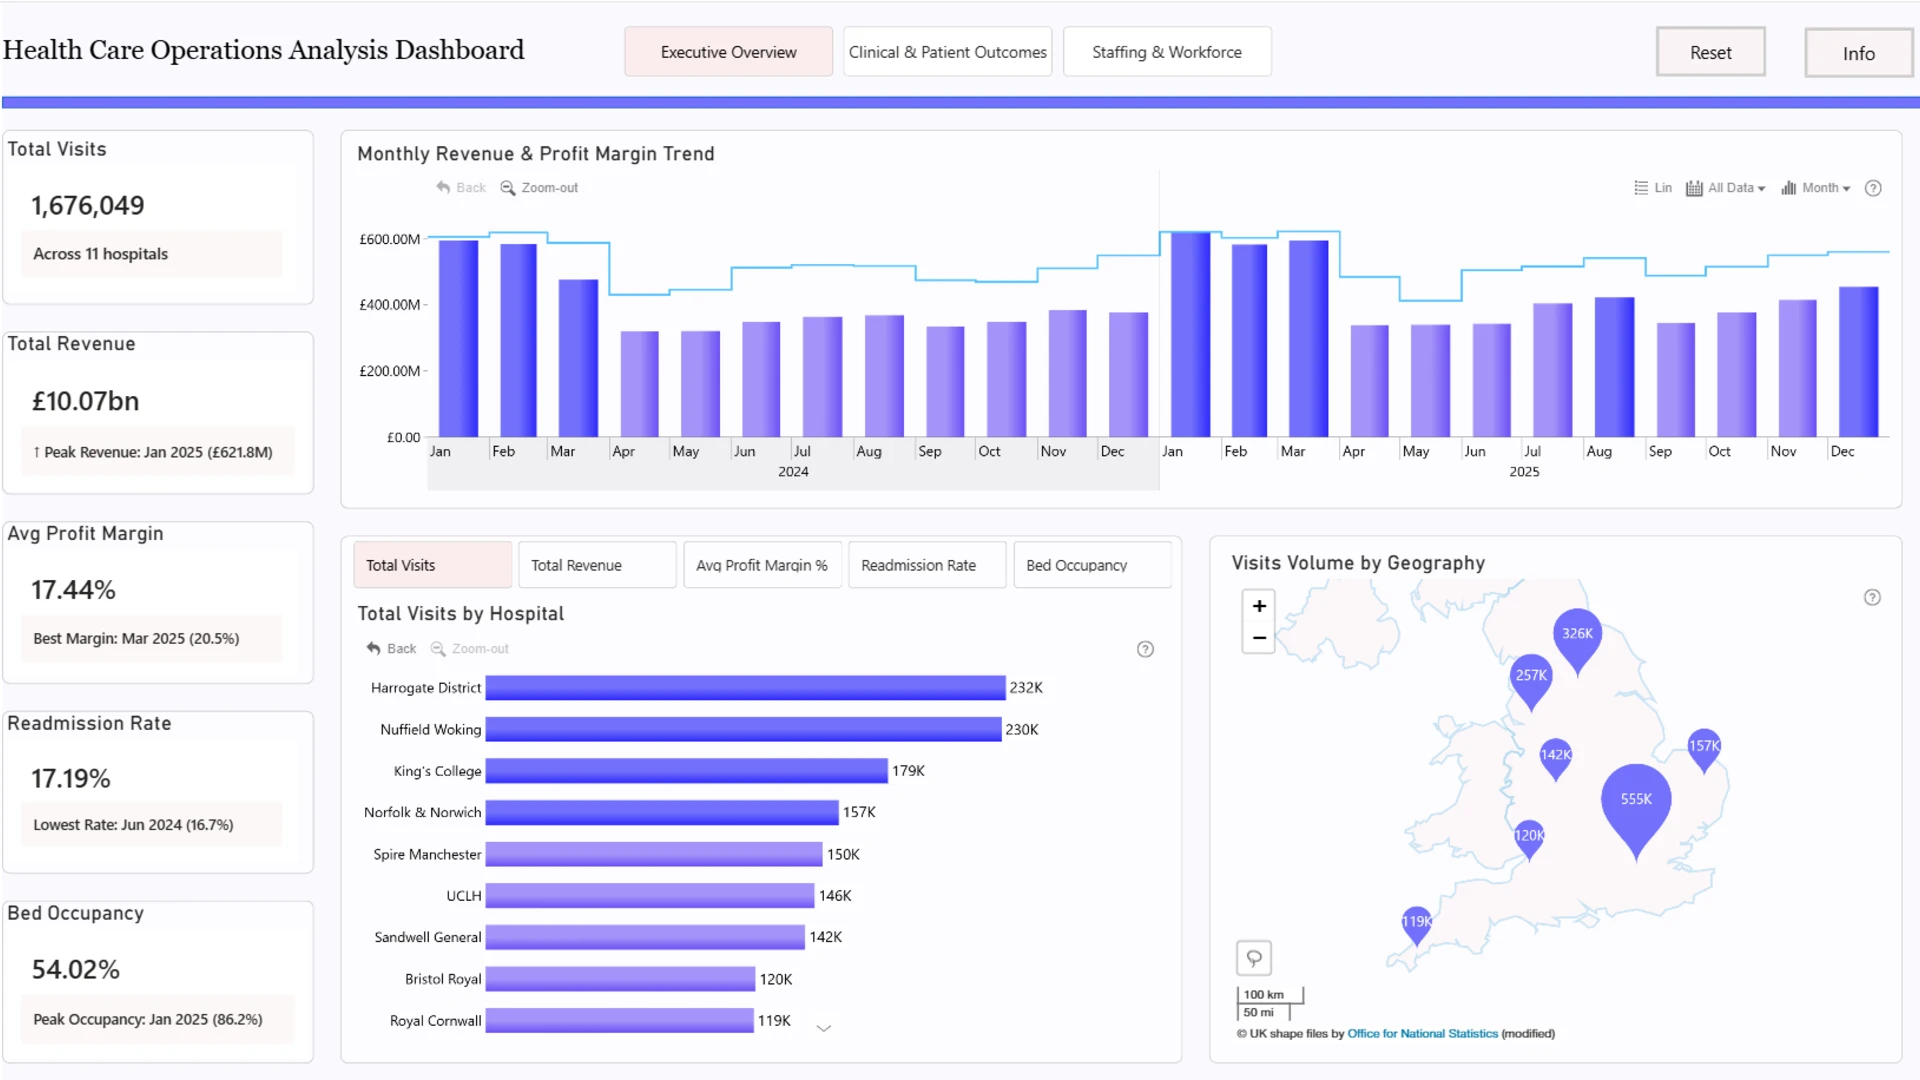This screenshot has width=1920, height=1080.
Task: Open the All Data range dropdown
Action: pyautogui.click(x=1725, y=188)
